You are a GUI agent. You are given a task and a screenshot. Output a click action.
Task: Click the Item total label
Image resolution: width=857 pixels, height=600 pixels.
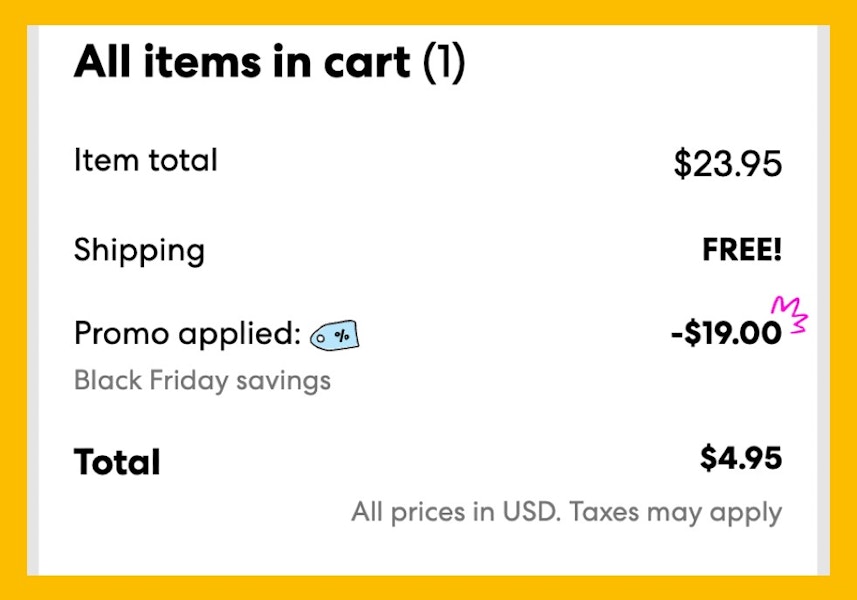tap(145, 160)
